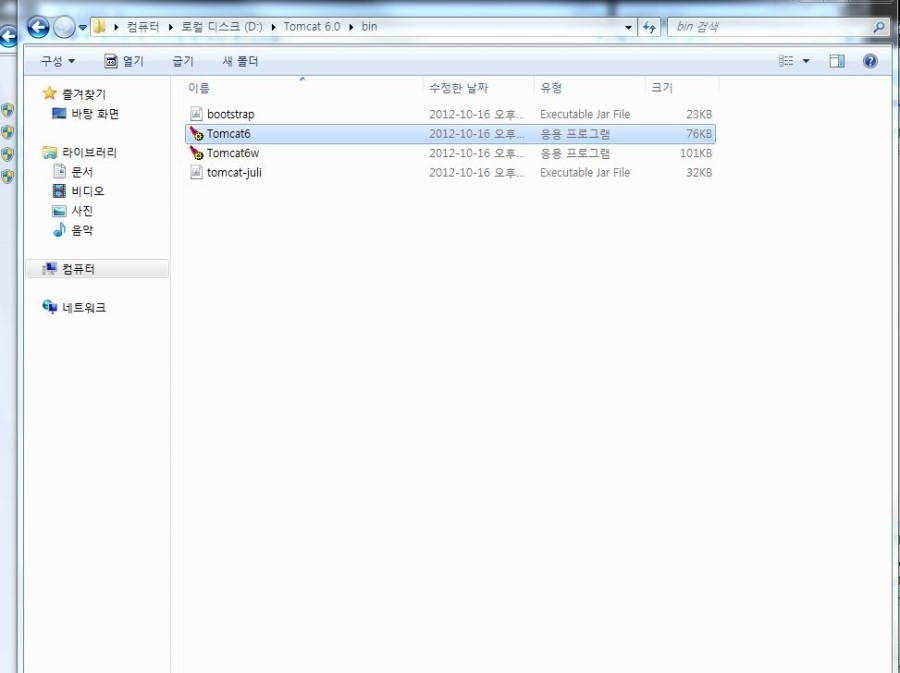Click the 76KB size of Tomcat6
This screenshot has height=673, width=900.
(699, 134)
